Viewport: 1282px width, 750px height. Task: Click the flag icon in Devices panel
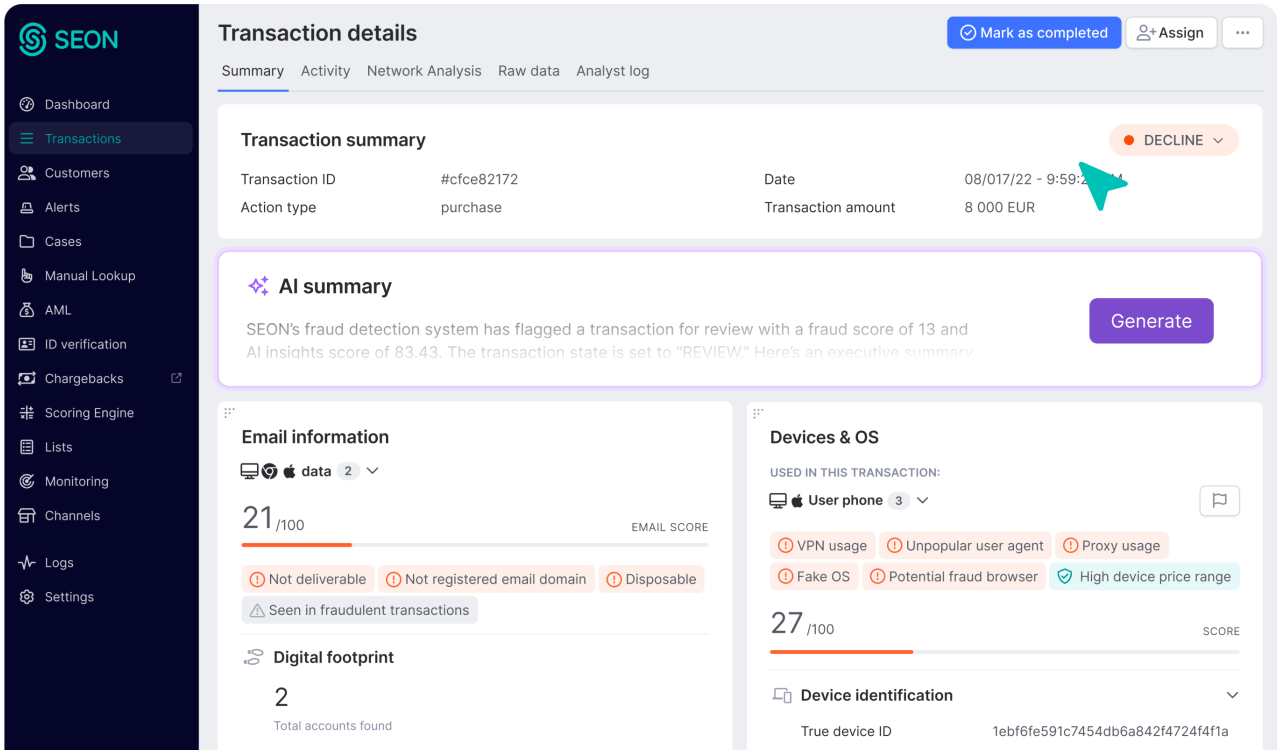(x=1219, y=501)
